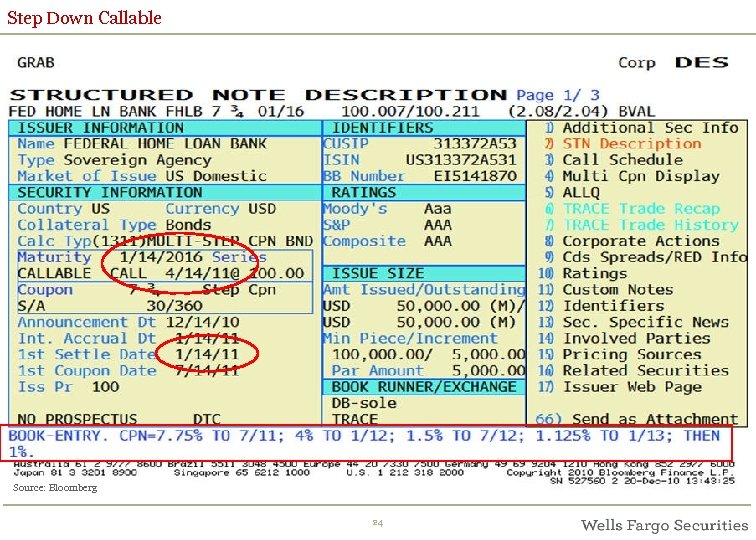The image size is (756, 540).
Task: Click the price quote 100.007/100.211
Action: tap(410, 111)
